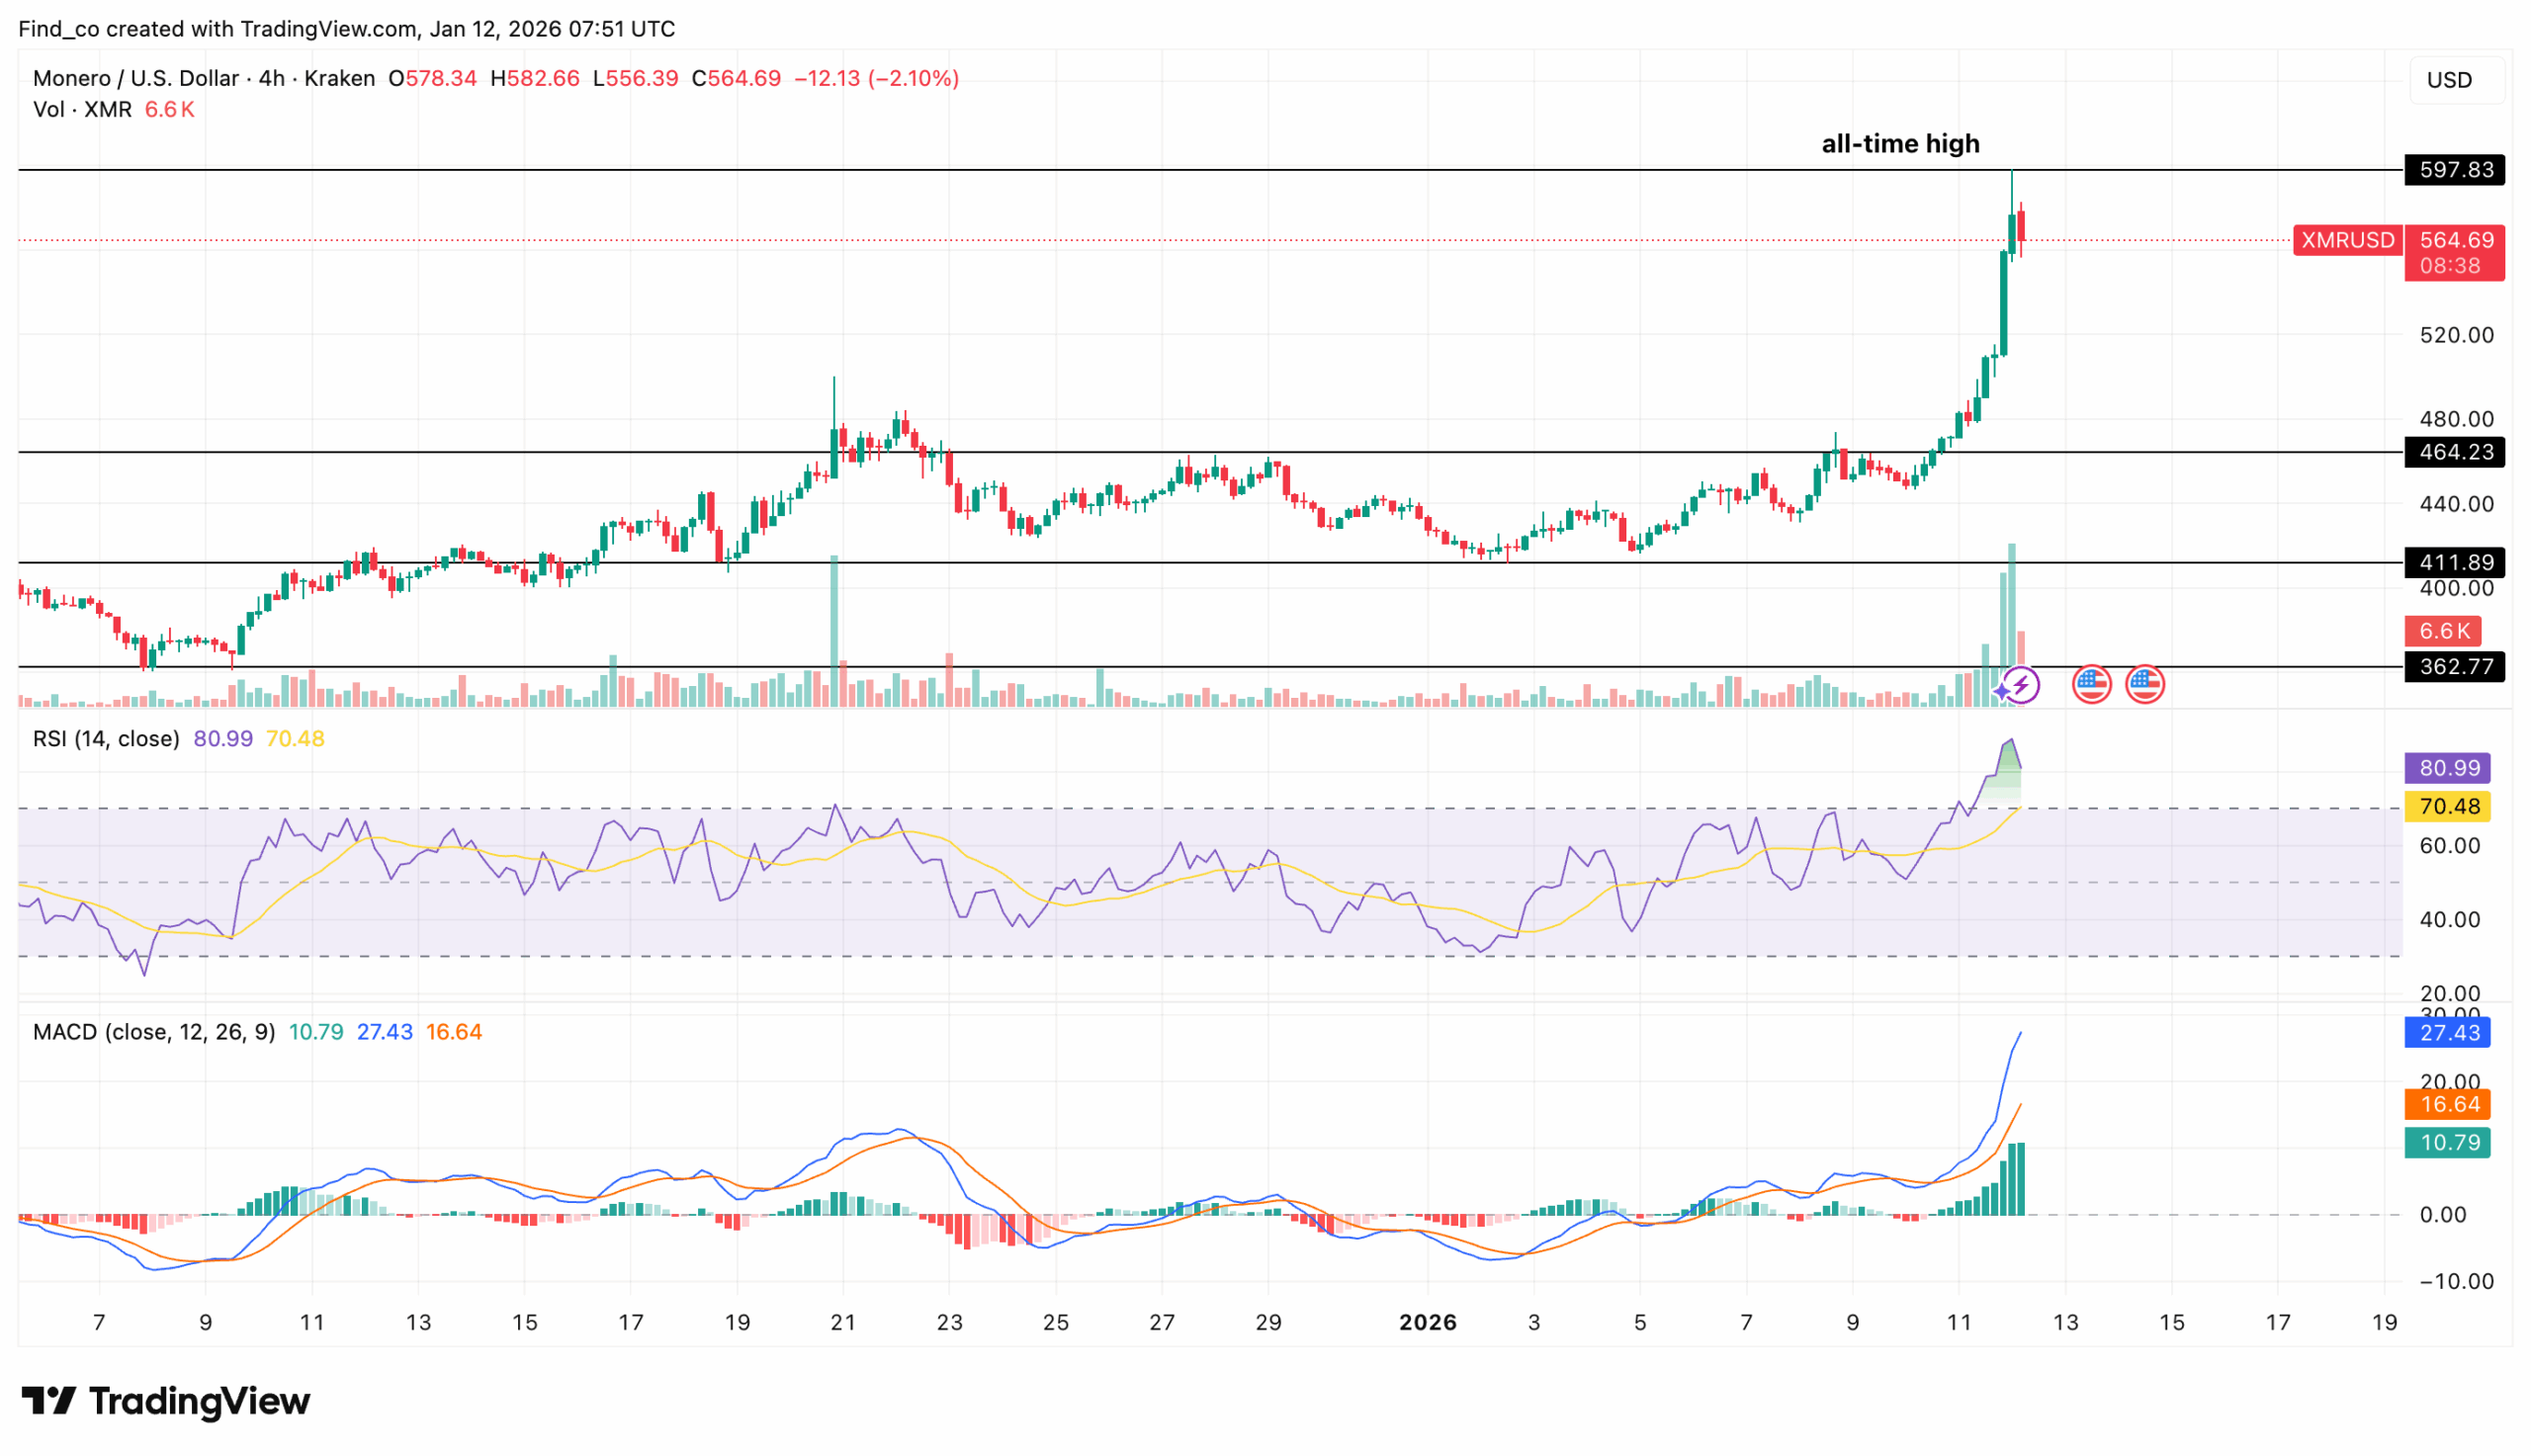Select the MACD (close, 12, 26, 9) legend

[154, 1032]
